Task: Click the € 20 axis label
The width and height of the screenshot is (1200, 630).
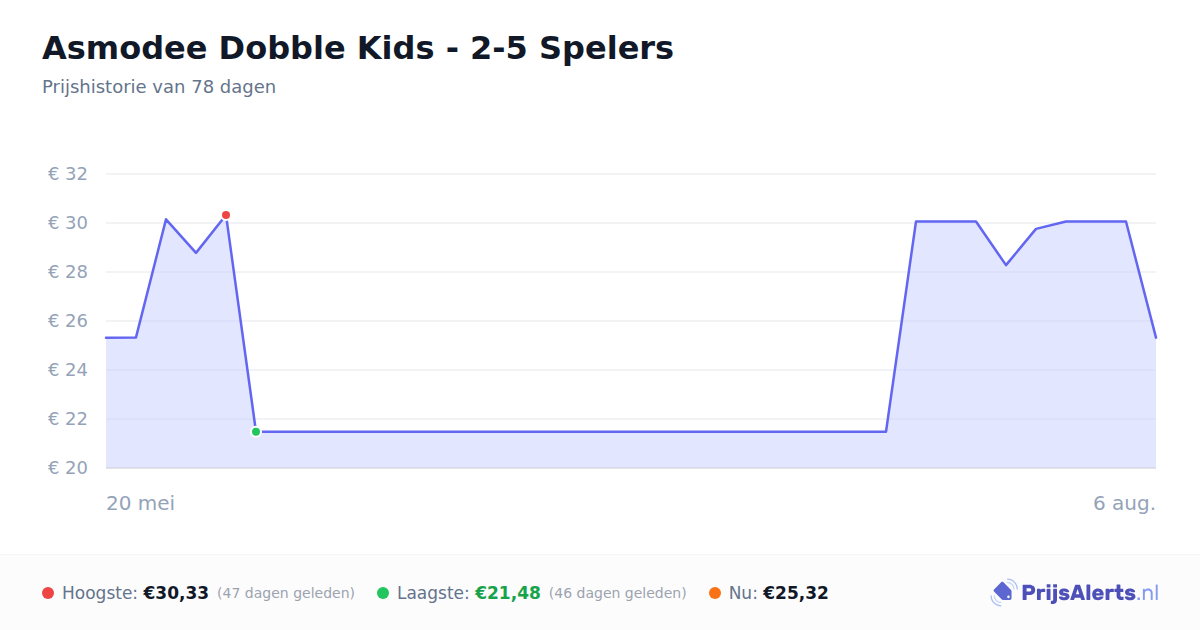Action: point(68,468)
